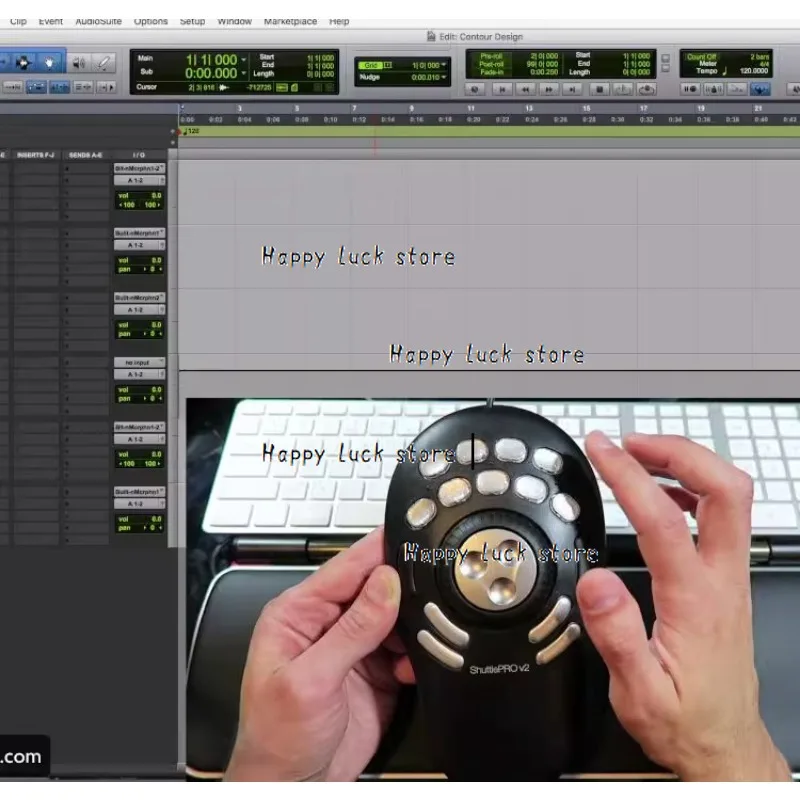This screenshot has width=800, height=800.
Task: Click the Stop transport button
Action: (599, 89)
